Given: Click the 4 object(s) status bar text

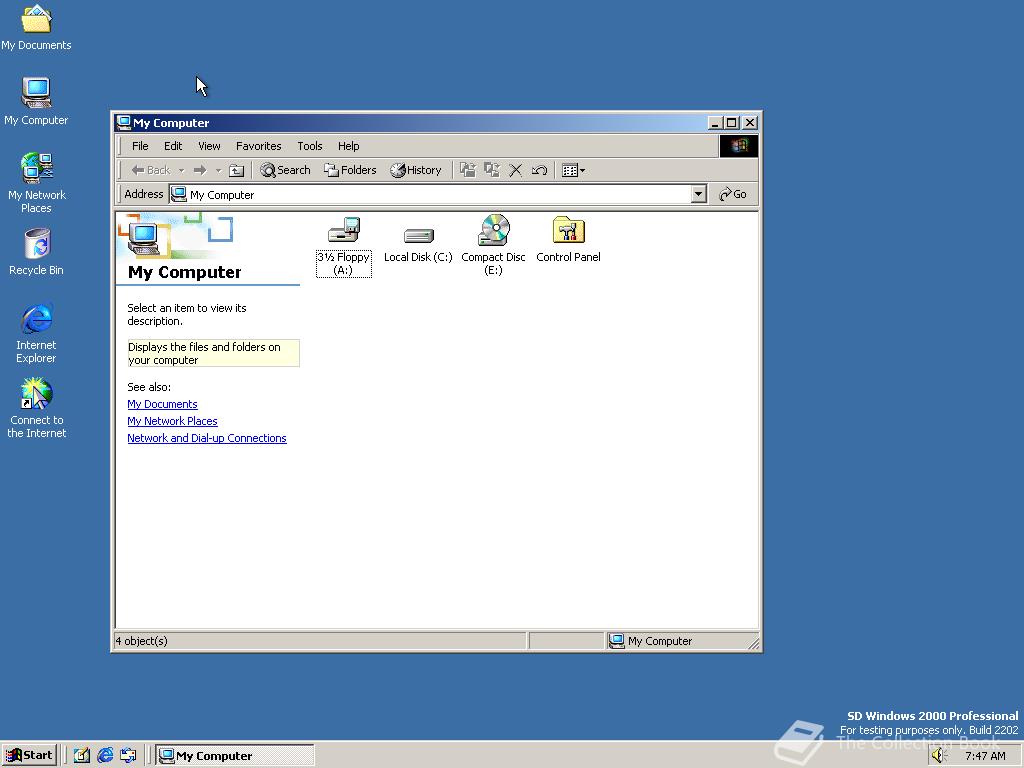Looking at the screenshot, I should 142,641.
